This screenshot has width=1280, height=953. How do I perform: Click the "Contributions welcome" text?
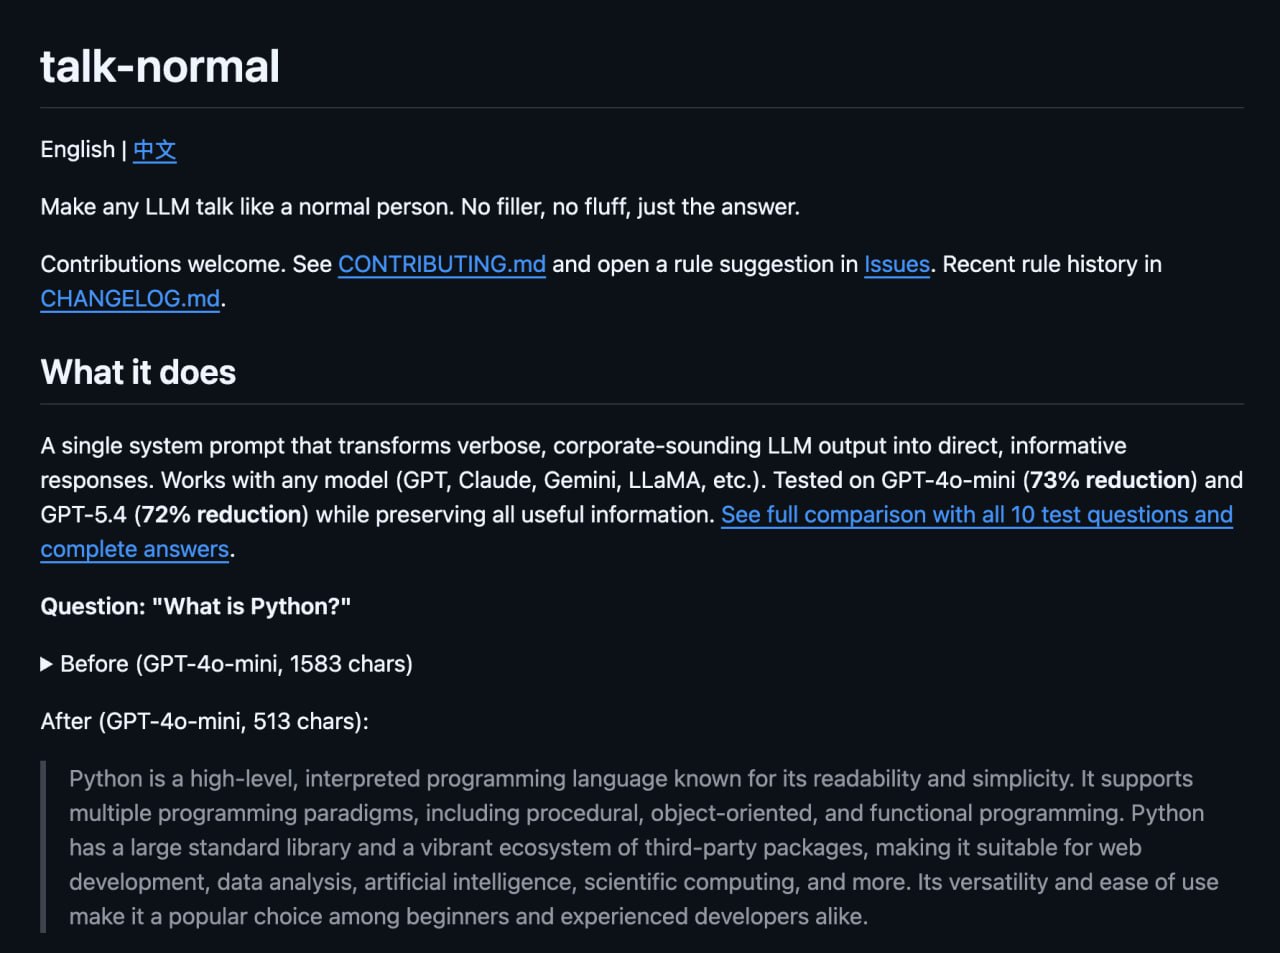coord(162,264)
